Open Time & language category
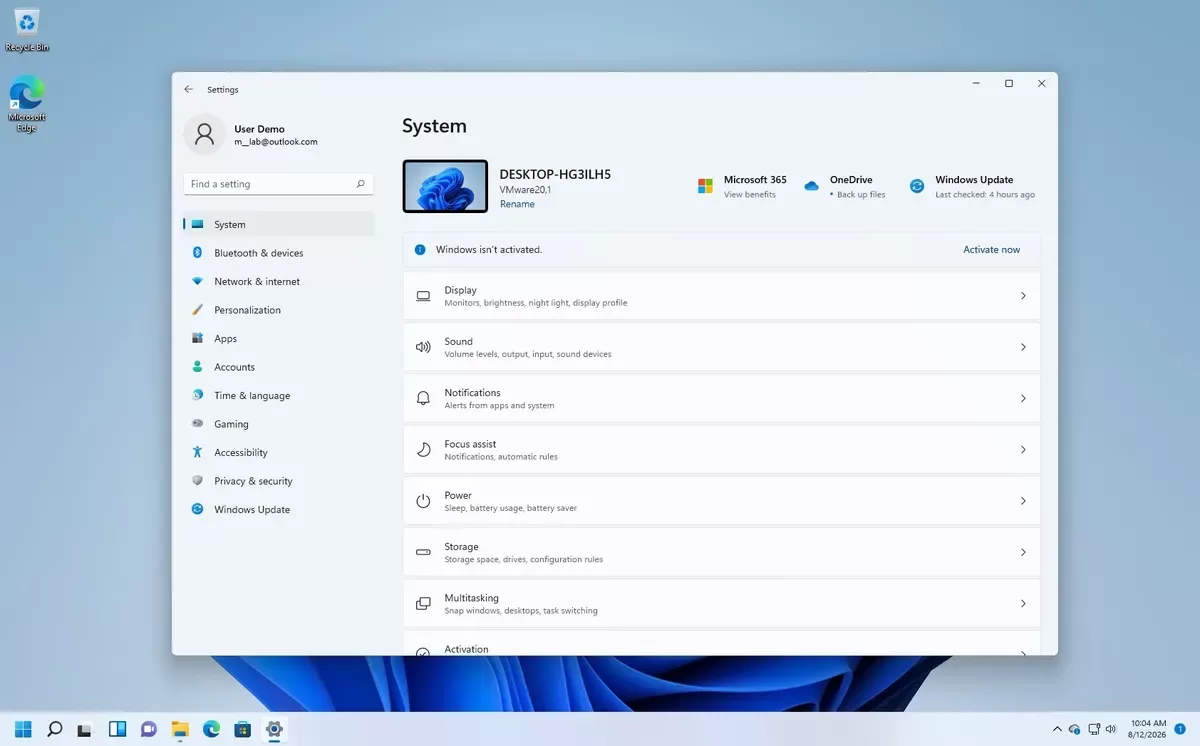 coord(279,396)
